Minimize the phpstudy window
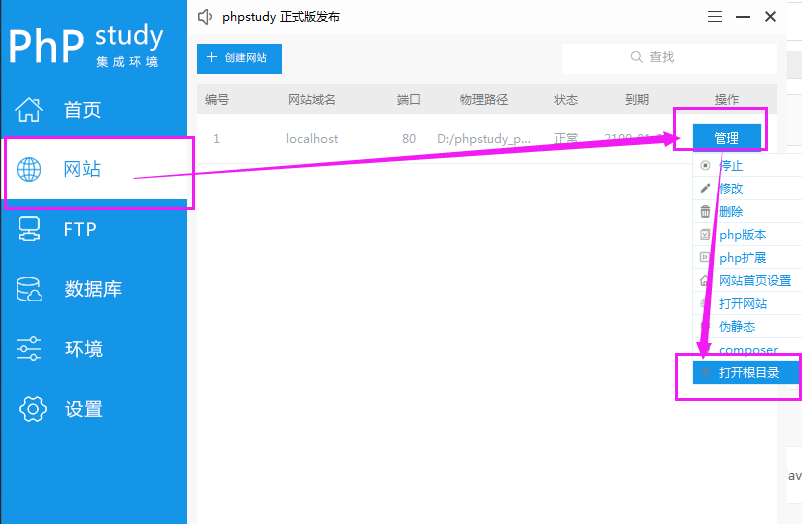The image size is (802, 524). pyautogui.click(x=743, y=17)
